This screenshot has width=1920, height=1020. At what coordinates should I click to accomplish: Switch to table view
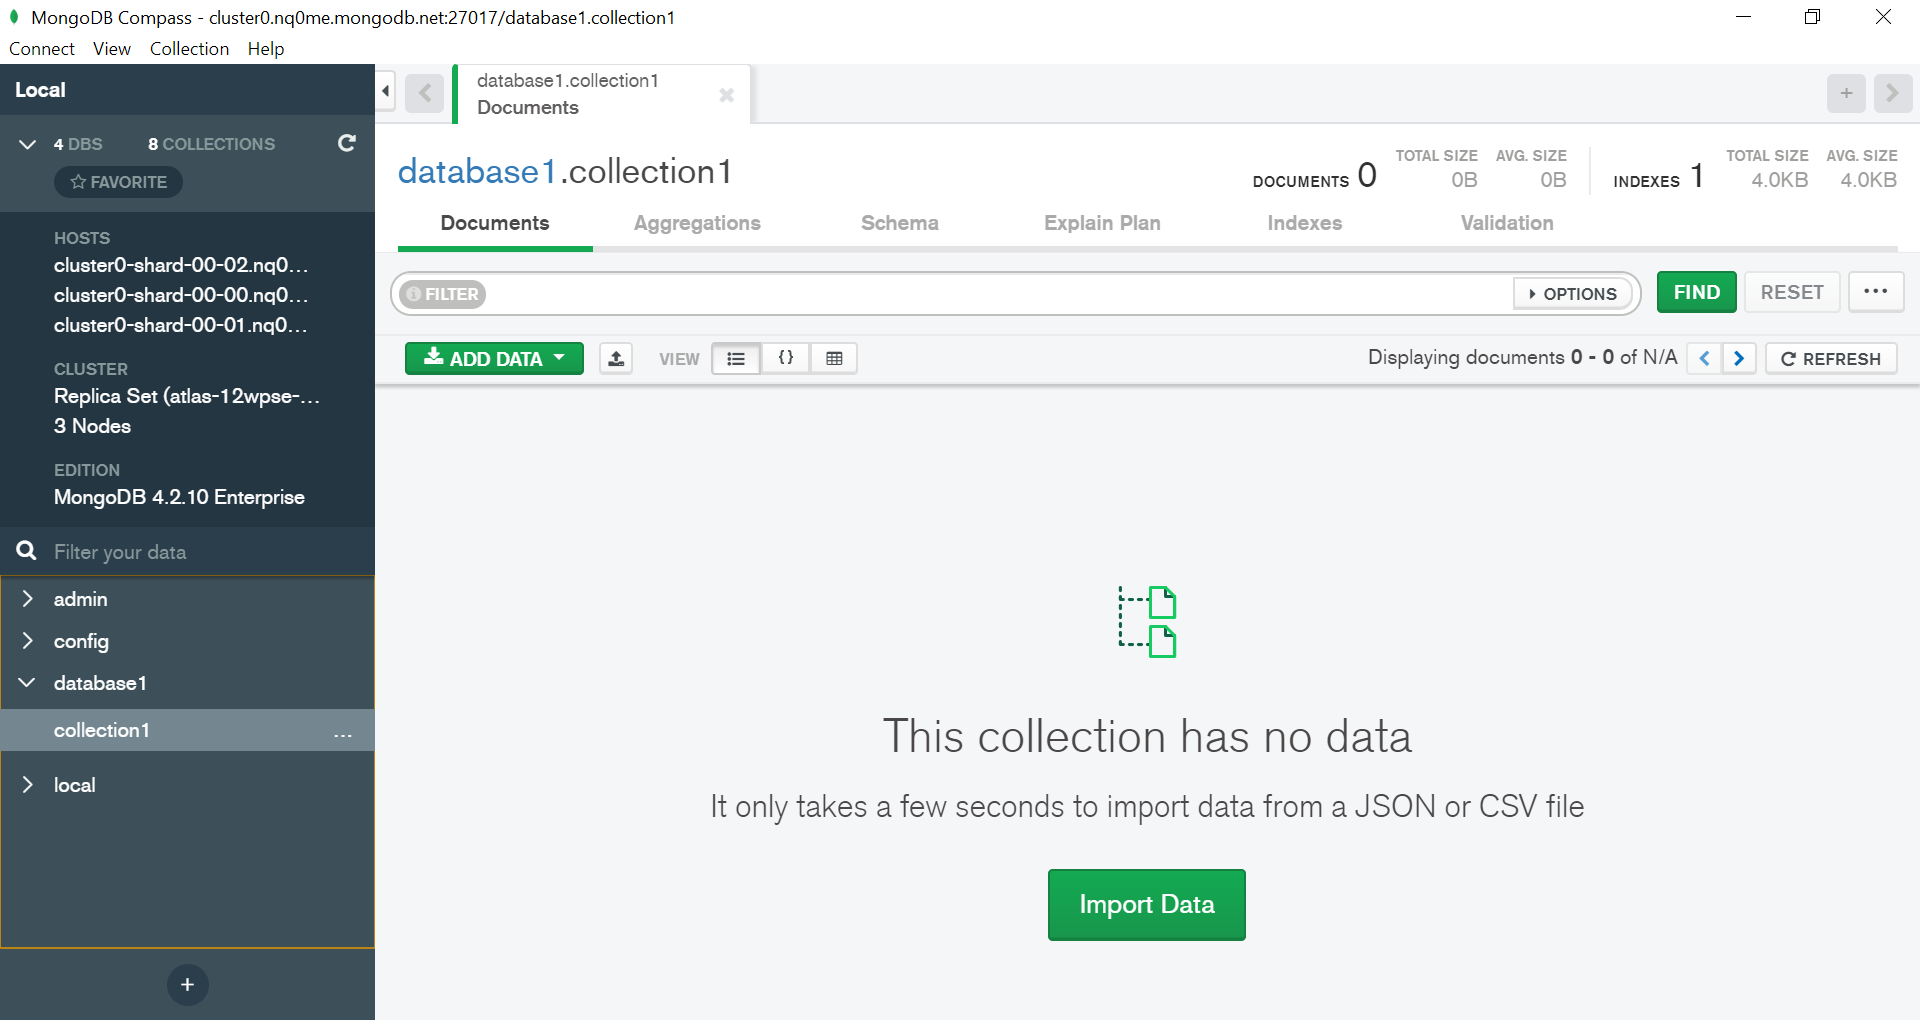point(834,358)
